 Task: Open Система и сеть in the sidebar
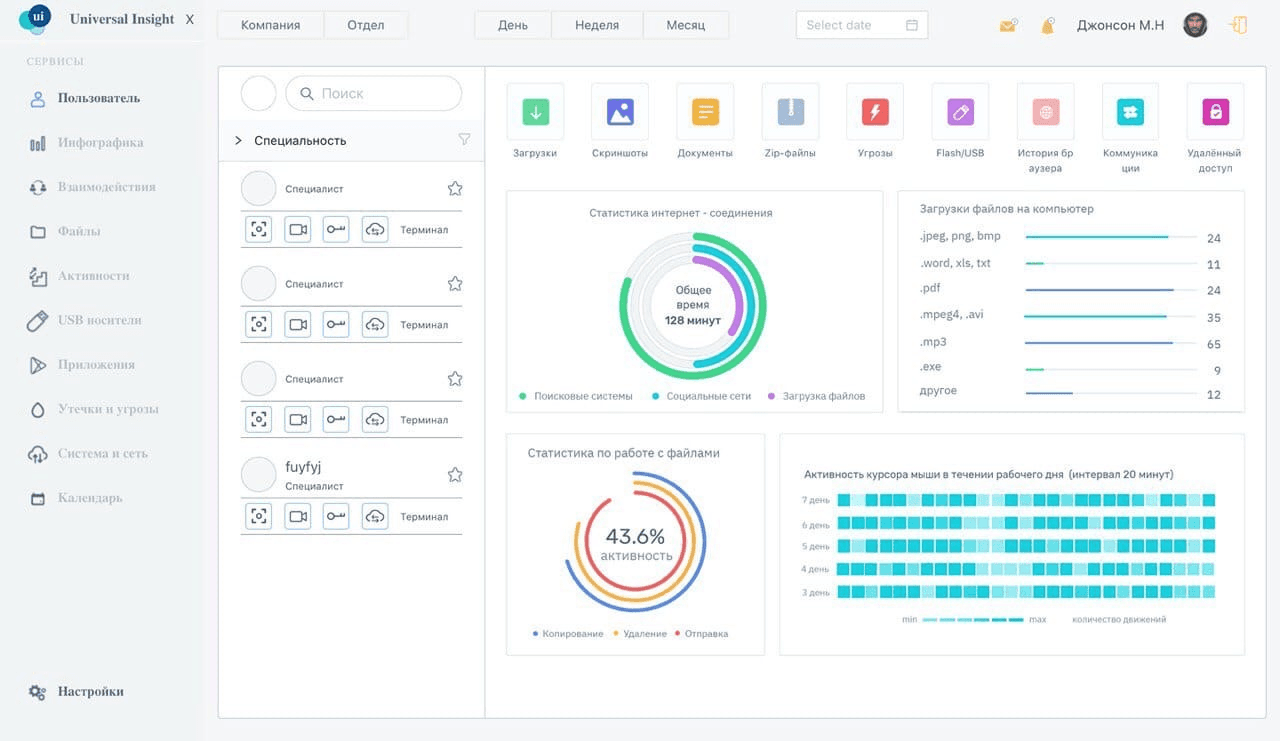(x=102, y=454)
